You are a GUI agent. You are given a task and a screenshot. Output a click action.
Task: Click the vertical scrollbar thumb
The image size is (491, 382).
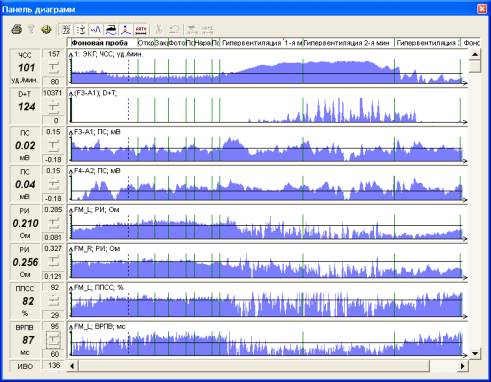(x=475, y=66)
